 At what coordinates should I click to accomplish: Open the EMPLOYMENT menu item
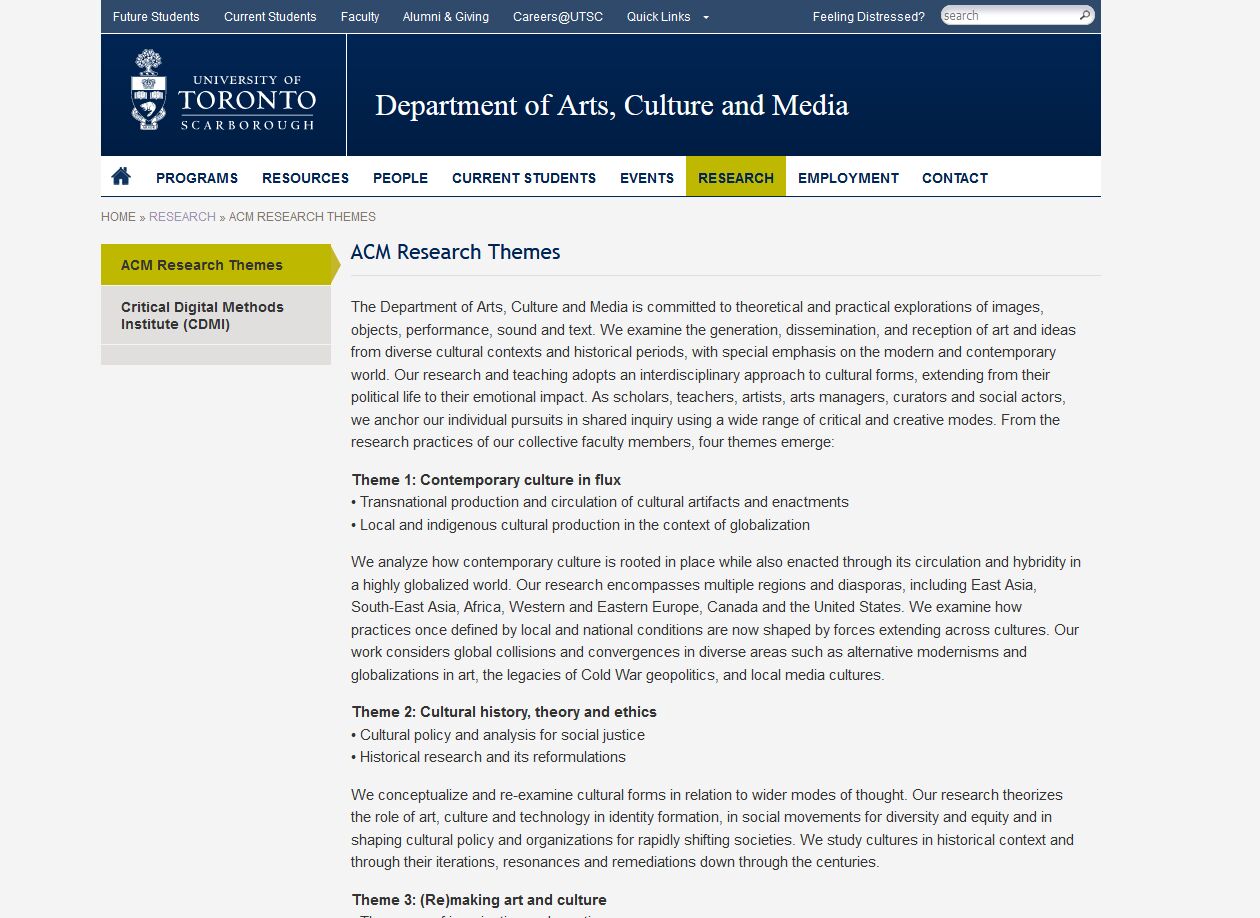coord(848,178)
